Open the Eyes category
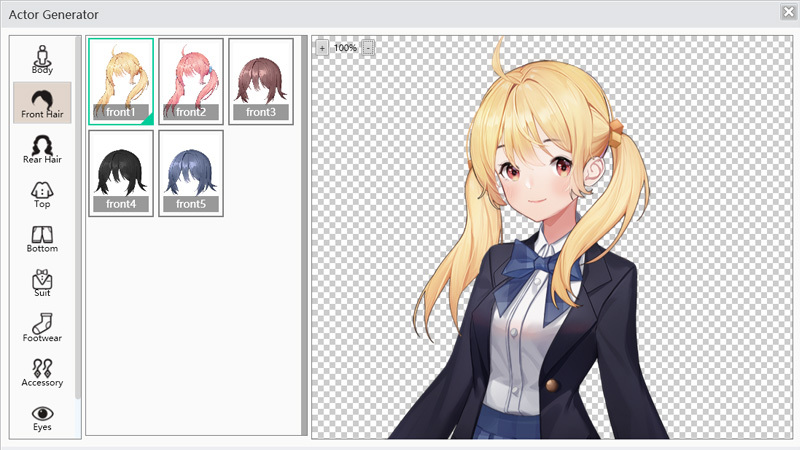 tap(42, 417)
